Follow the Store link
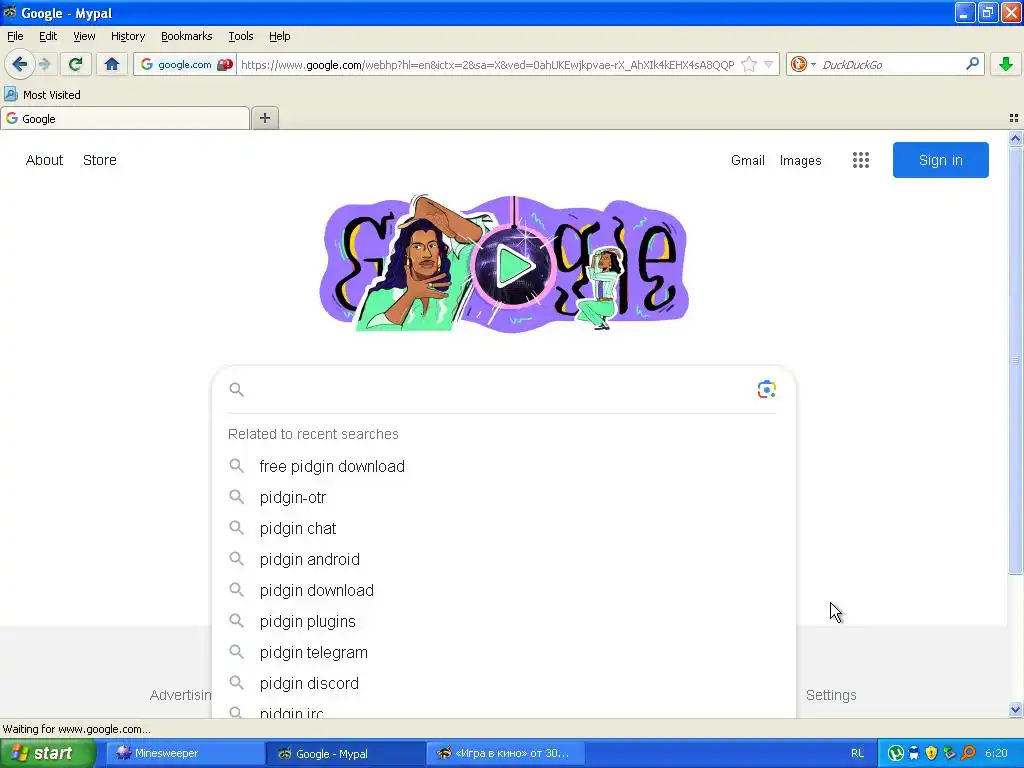The width and height of the screenshot is (1024, 768). (99, 160)
